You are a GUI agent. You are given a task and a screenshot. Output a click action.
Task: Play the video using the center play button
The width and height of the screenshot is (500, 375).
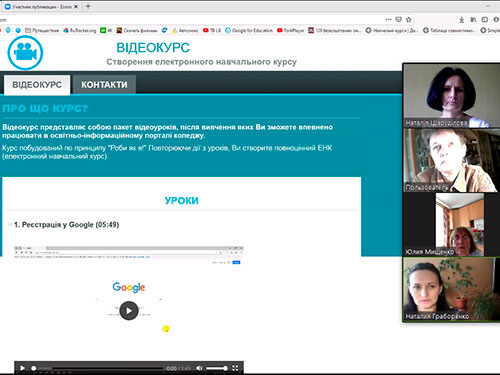point(129,311)
